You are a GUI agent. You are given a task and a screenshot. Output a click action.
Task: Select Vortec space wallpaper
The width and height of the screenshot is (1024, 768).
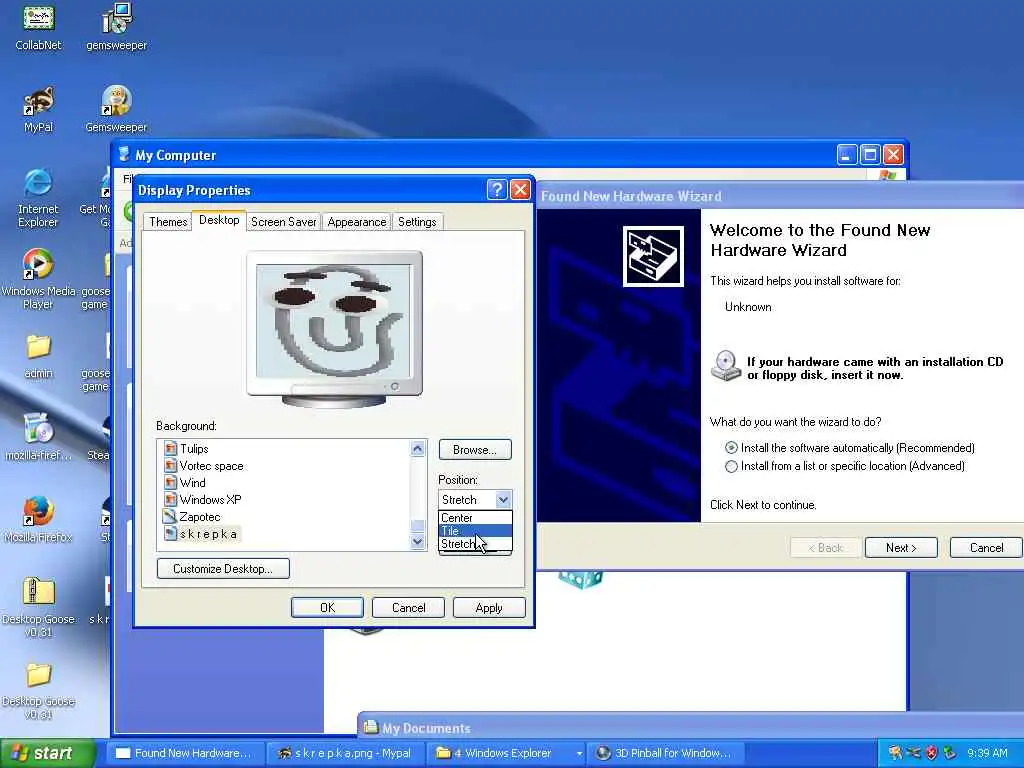(211, 466)
